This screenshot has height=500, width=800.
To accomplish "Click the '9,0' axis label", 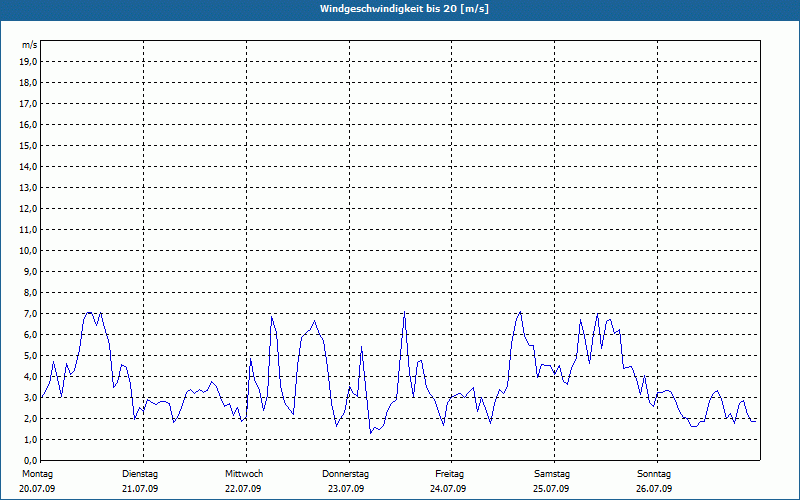I will 30,271.
